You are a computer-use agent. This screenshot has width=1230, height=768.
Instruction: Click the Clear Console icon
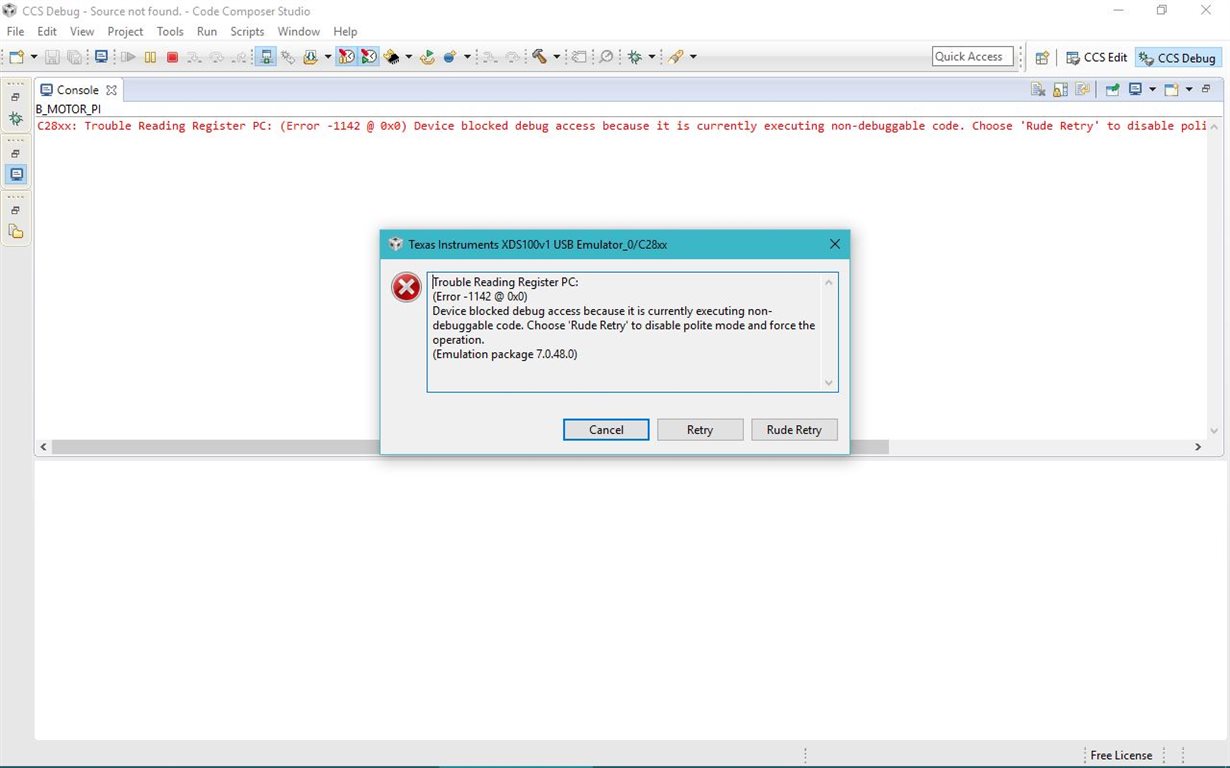pos(1038,89)
